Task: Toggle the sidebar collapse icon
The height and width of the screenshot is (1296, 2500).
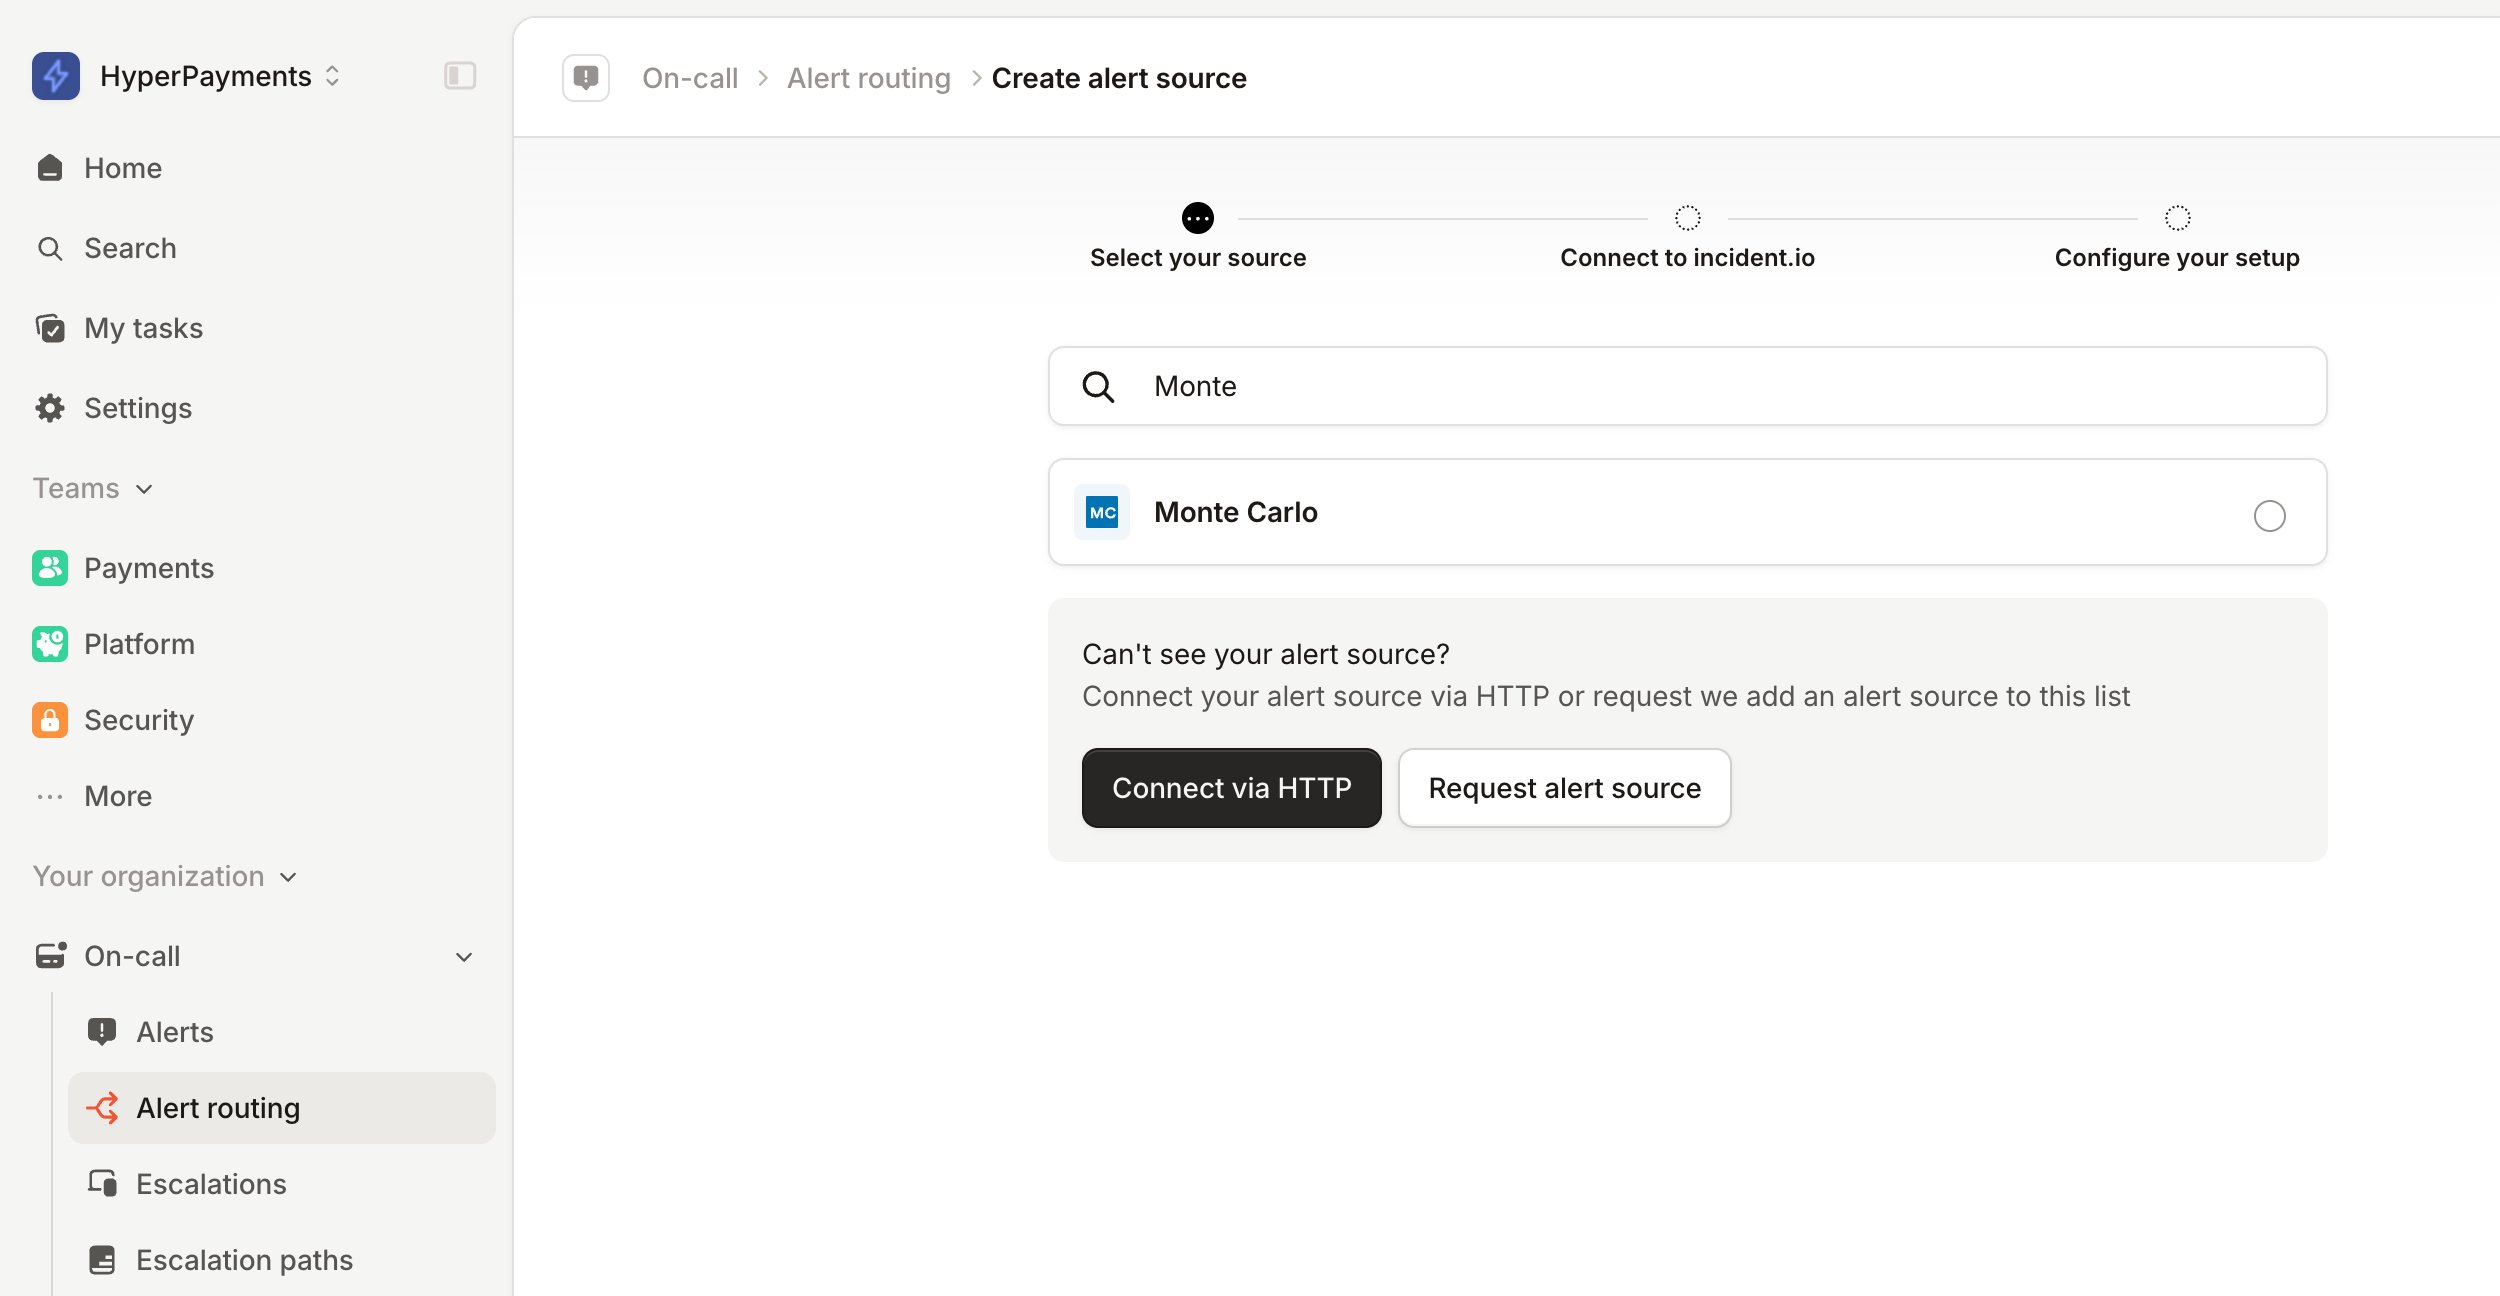Action: [460, 76]
